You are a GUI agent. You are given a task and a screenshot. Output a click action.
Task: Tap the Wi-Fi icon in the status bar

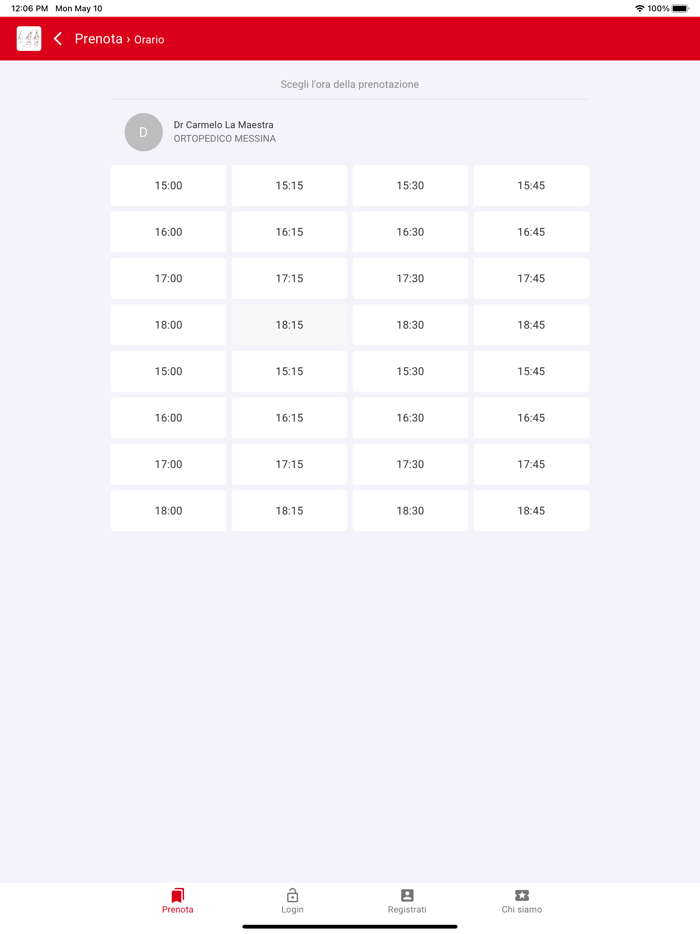coord(639,8)
